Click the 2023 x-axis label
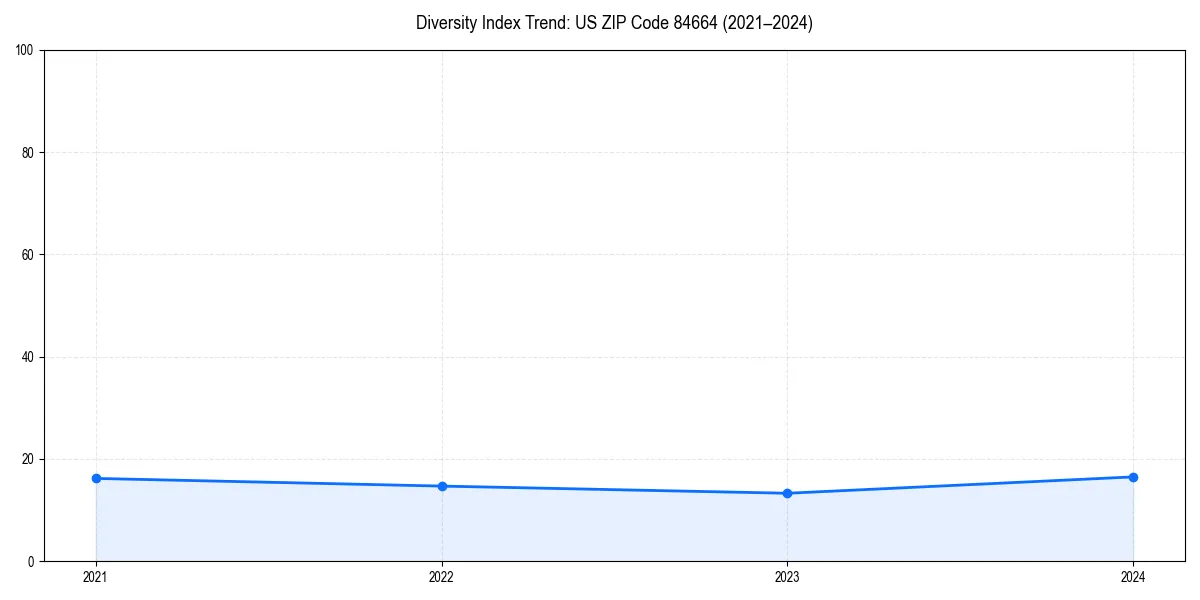1200x600 pixels. (x=787, y=577)
